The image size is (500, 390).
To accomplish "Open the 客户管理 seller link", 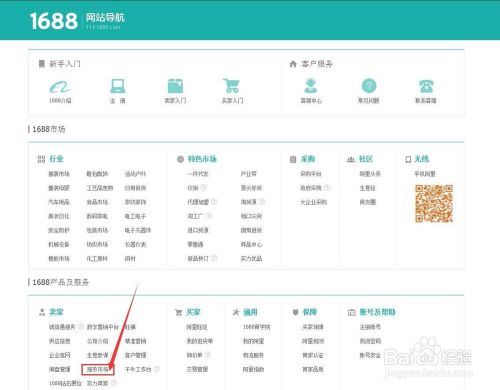I will pos(135,355).
